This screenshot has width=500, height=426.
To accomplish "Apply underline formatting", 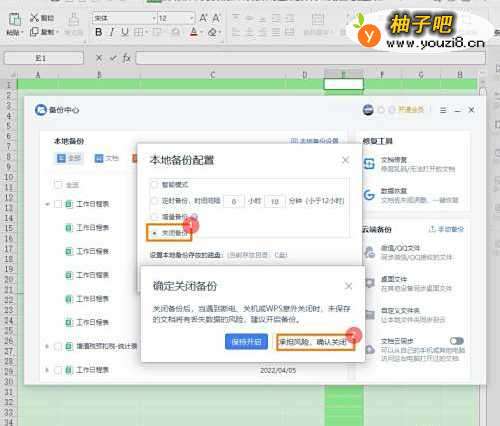I will pyautogui.click(x=125, y=32).
